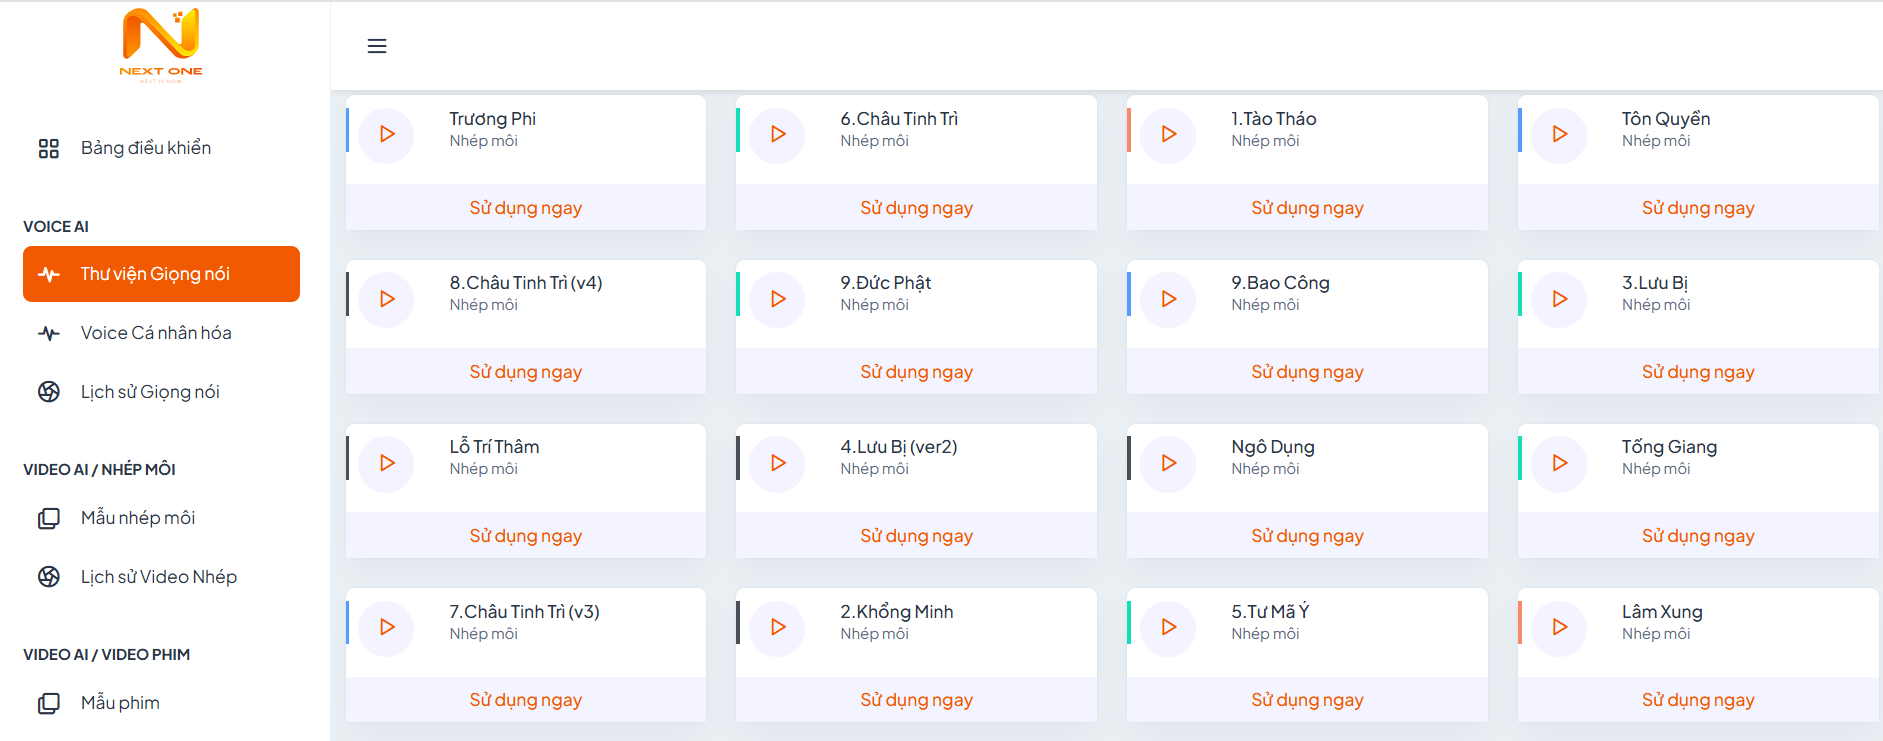Open Bảng điều khiển dashboard
This screenshot has height=741, width=1883.
point(145,148)
